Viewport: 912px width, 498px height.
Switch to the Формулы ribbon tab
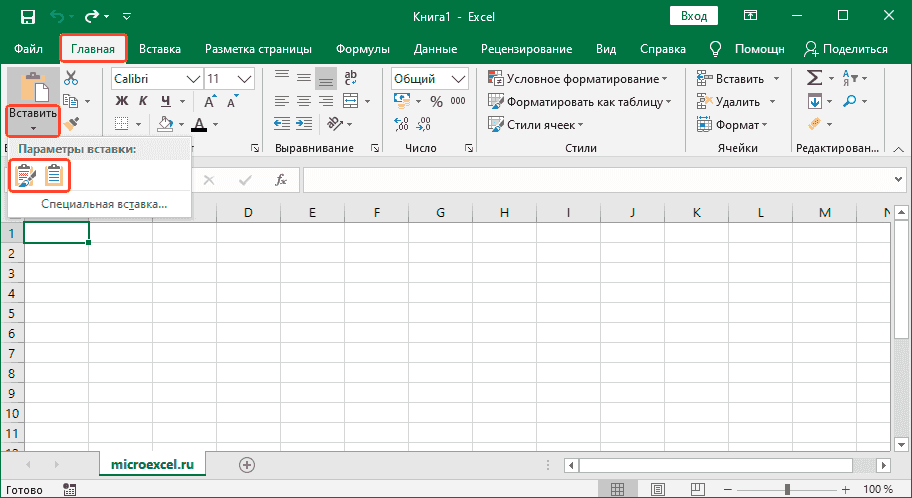click(x=363, y=48)
